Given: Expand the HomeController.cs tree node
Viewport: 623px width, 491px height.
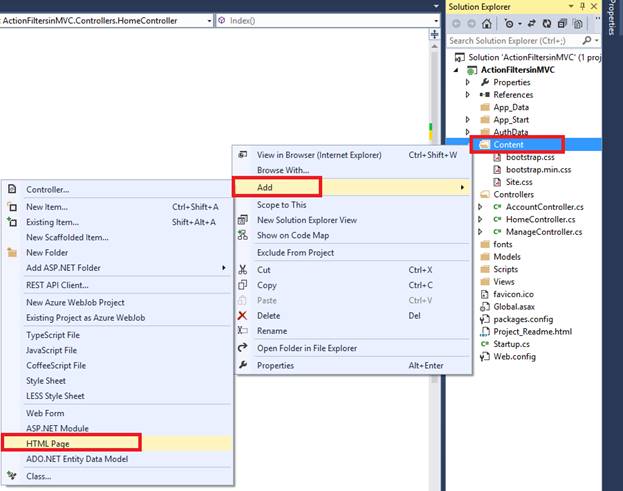Looking at the screenshot, I should tap(480, 219).
